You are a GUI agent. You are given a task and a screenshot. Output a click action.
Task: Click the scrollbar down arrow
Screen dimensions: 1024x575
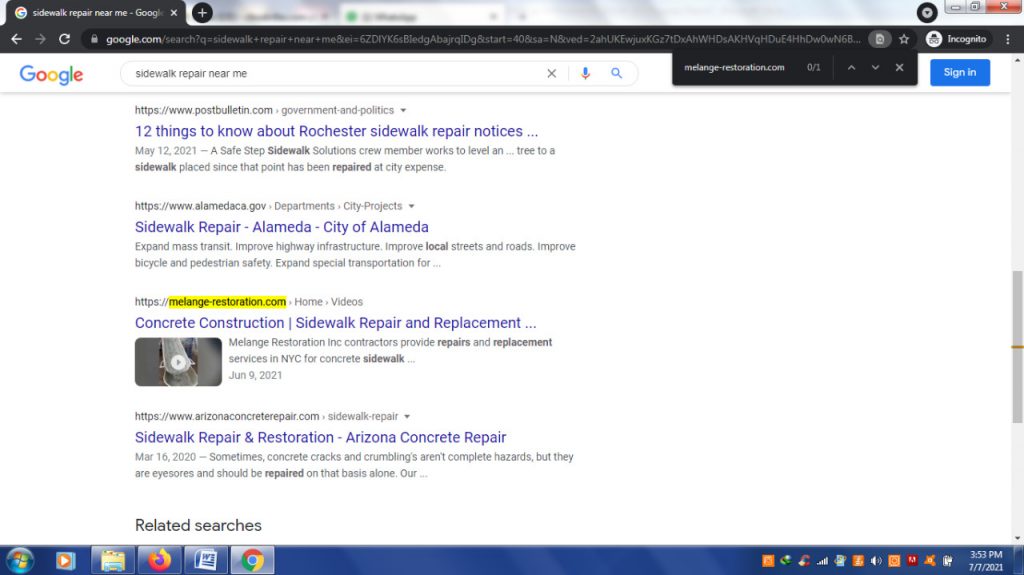(1017, 538)
